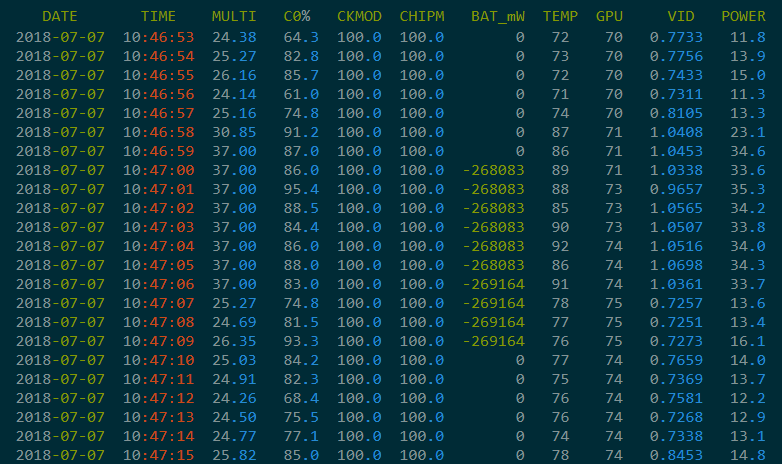Click the CHIPM column header

[x=422, y=16]
